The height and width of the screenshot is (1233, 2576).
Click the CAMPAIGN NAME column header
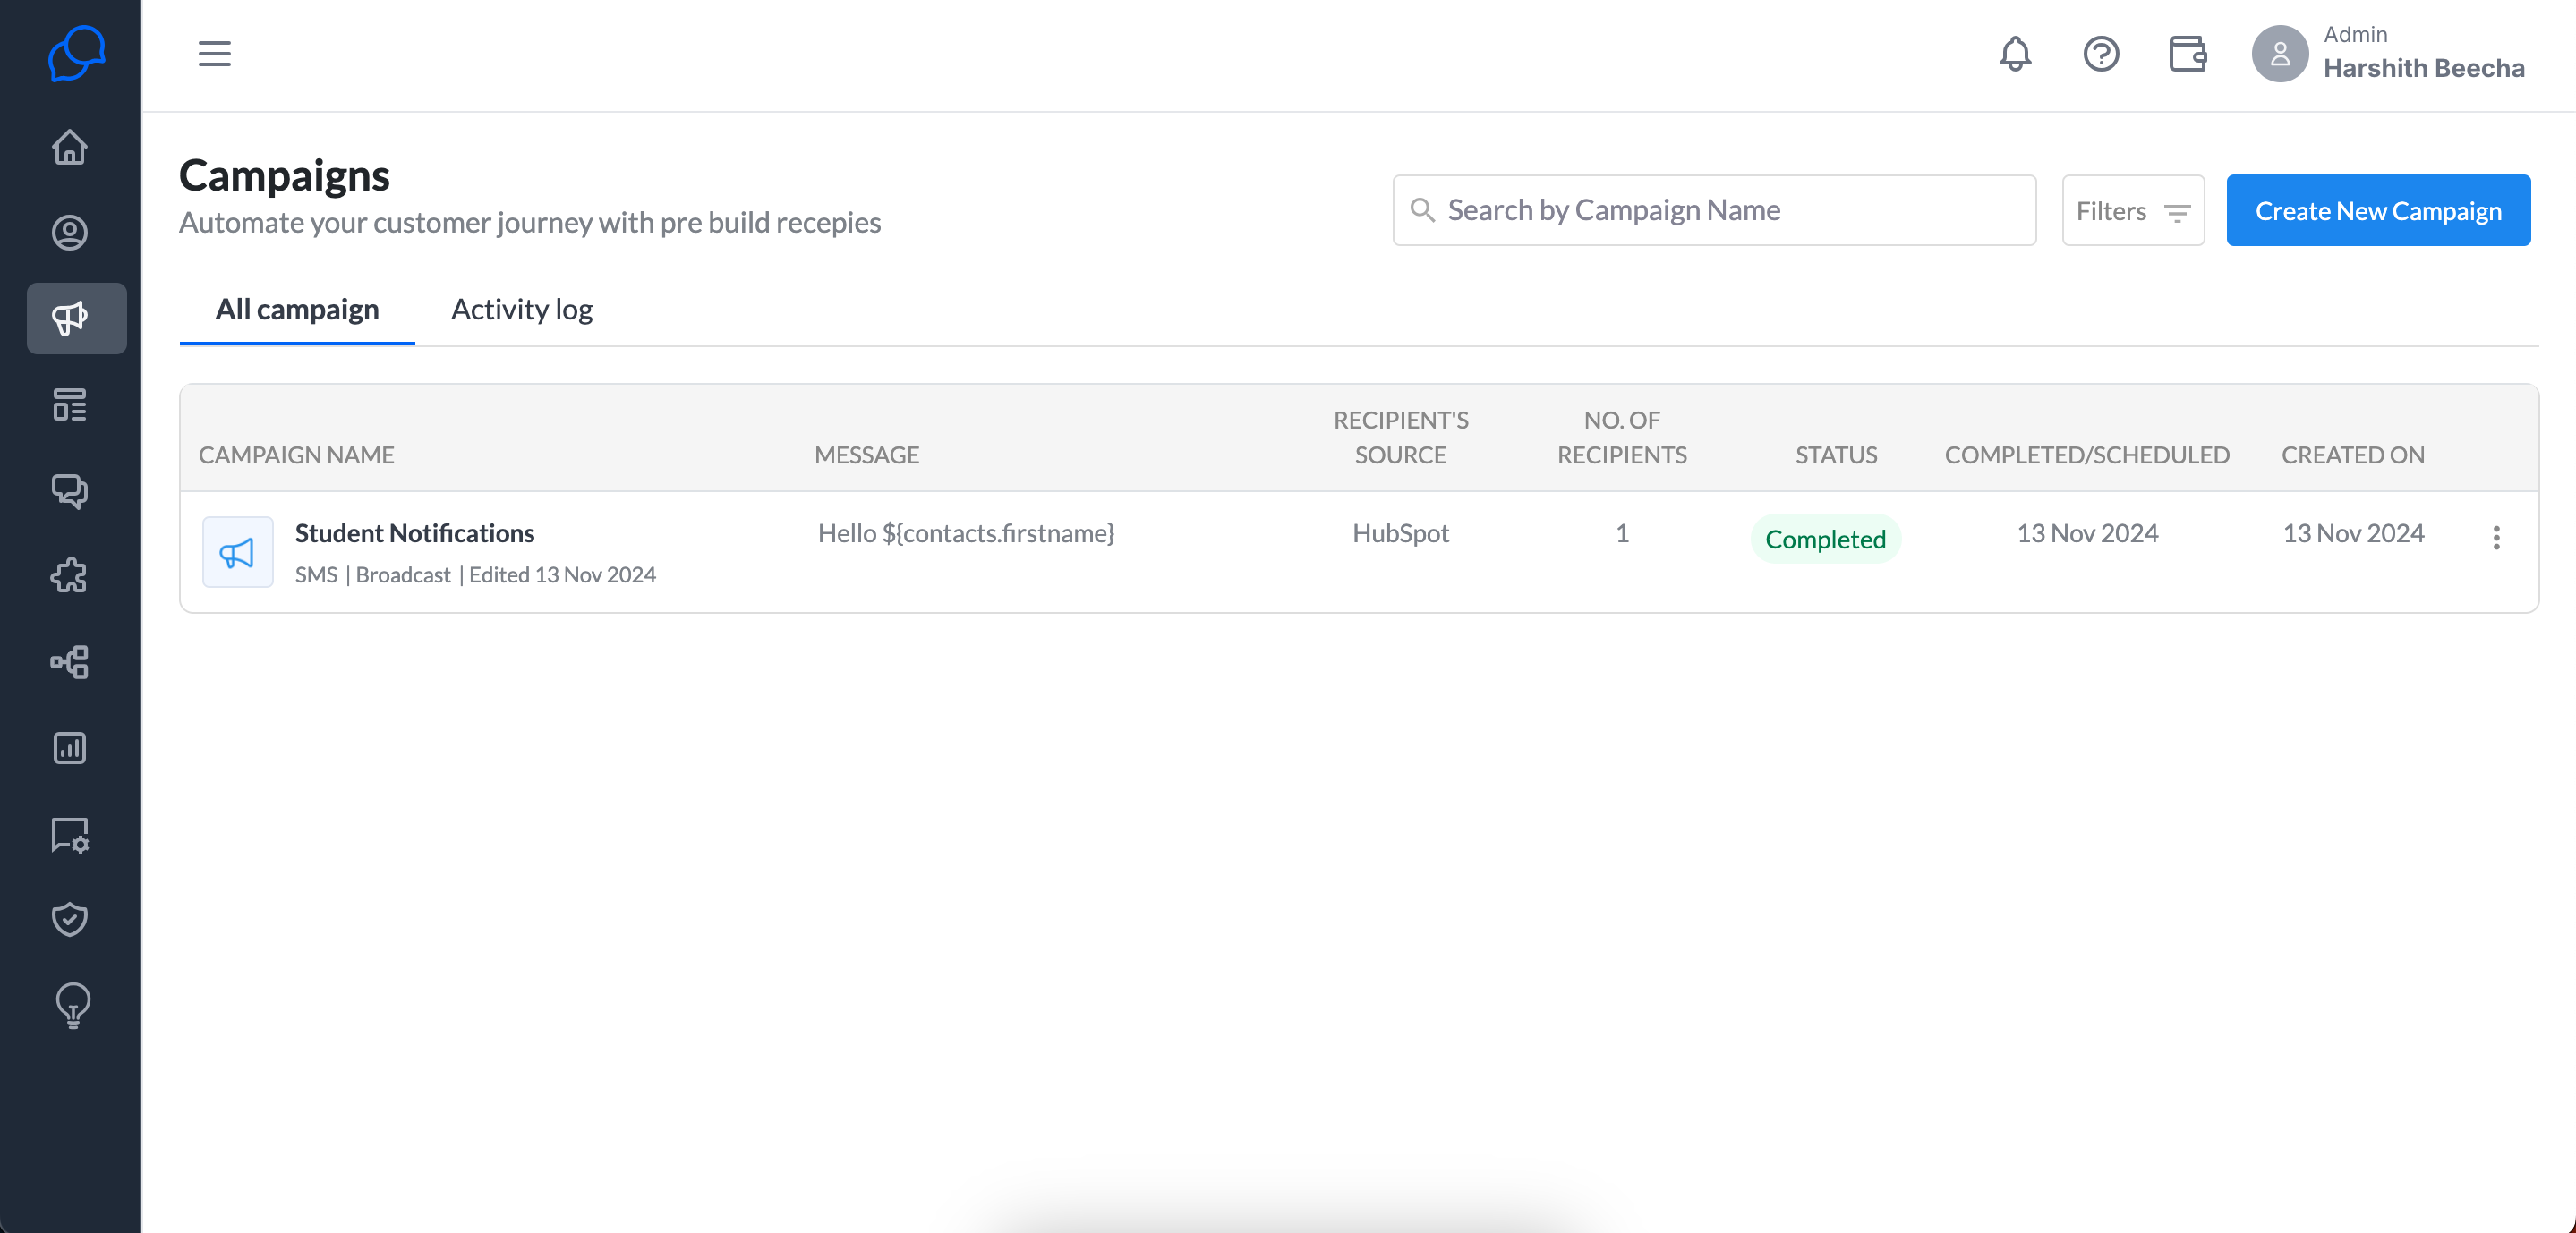(296, 455)
